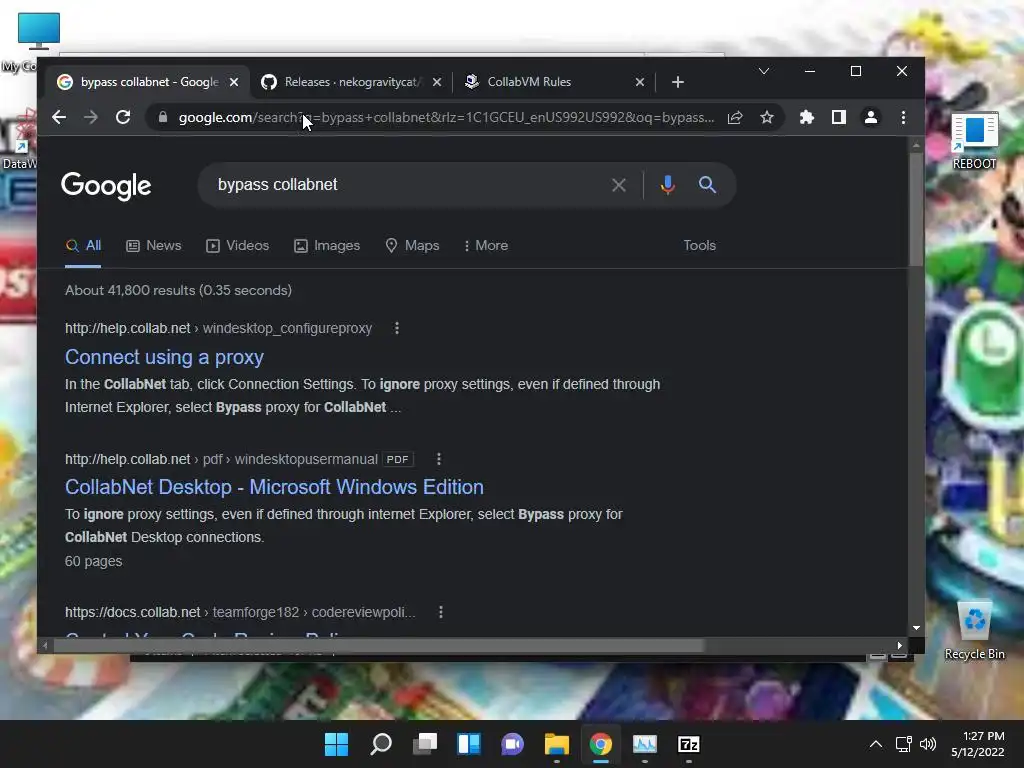Click the Chrome address bar URL
This screenshot has height=768, width=1024.
click(446, 118)
